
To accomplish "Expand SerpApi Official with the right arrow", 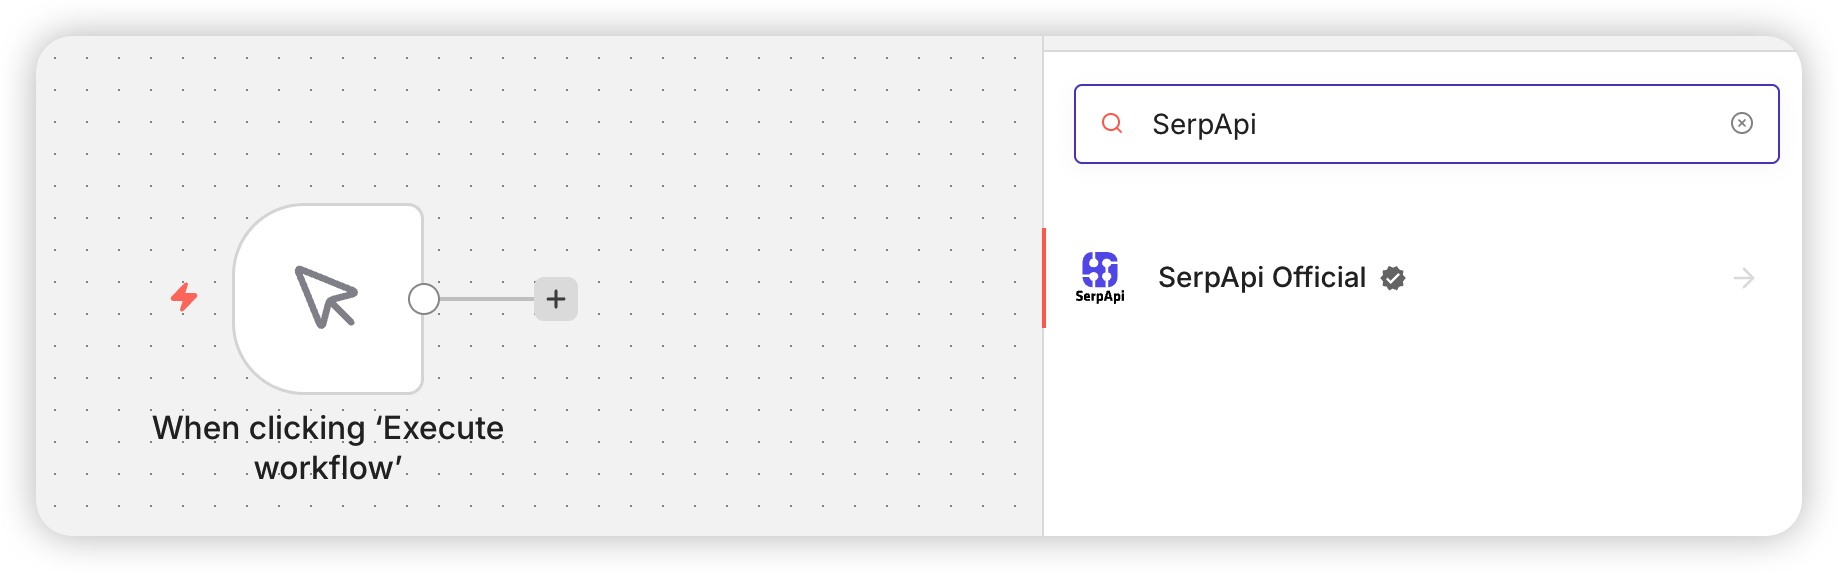I will tap(1743, 278).
